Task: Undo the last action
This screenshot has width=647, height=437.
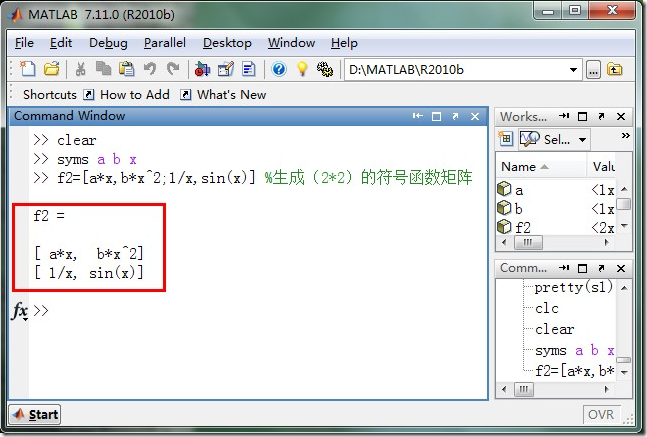Action: pyautogui.click(x=150, y=69)
